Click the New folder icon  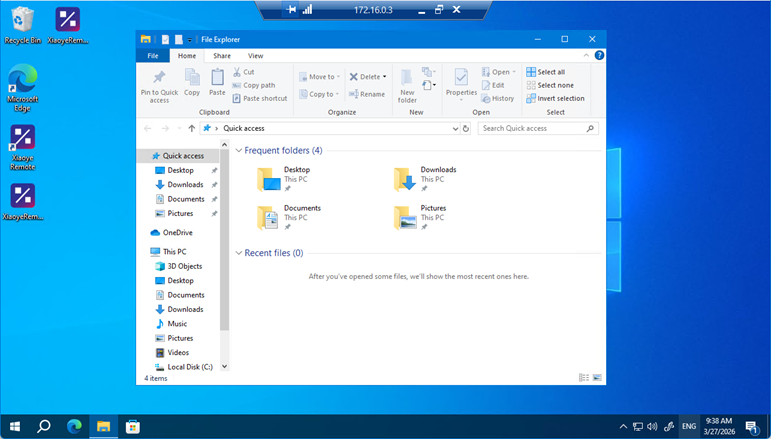point(407,79)
